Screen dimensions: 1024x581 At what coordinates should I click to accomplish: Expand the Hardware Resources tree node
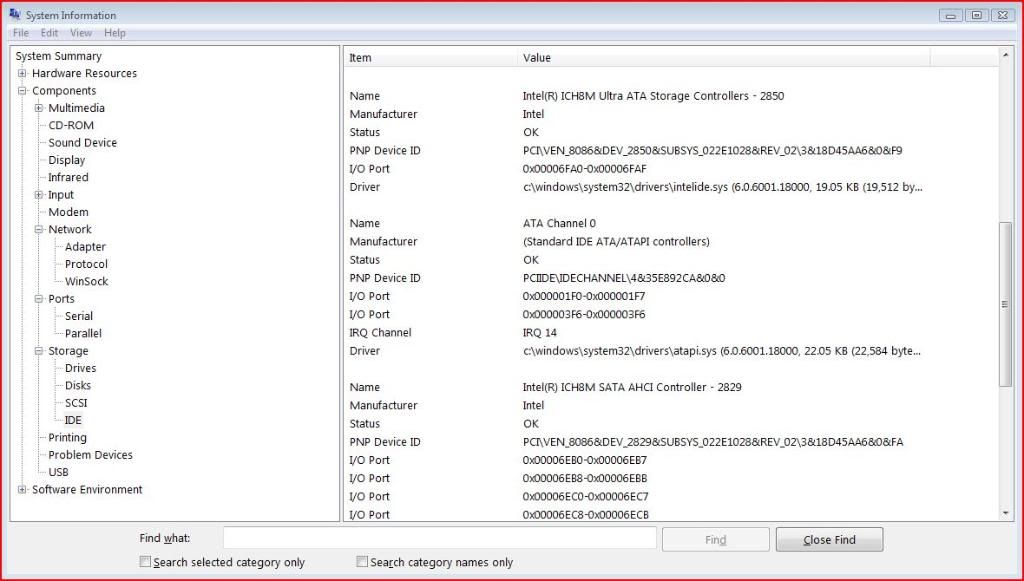(22, 74)
